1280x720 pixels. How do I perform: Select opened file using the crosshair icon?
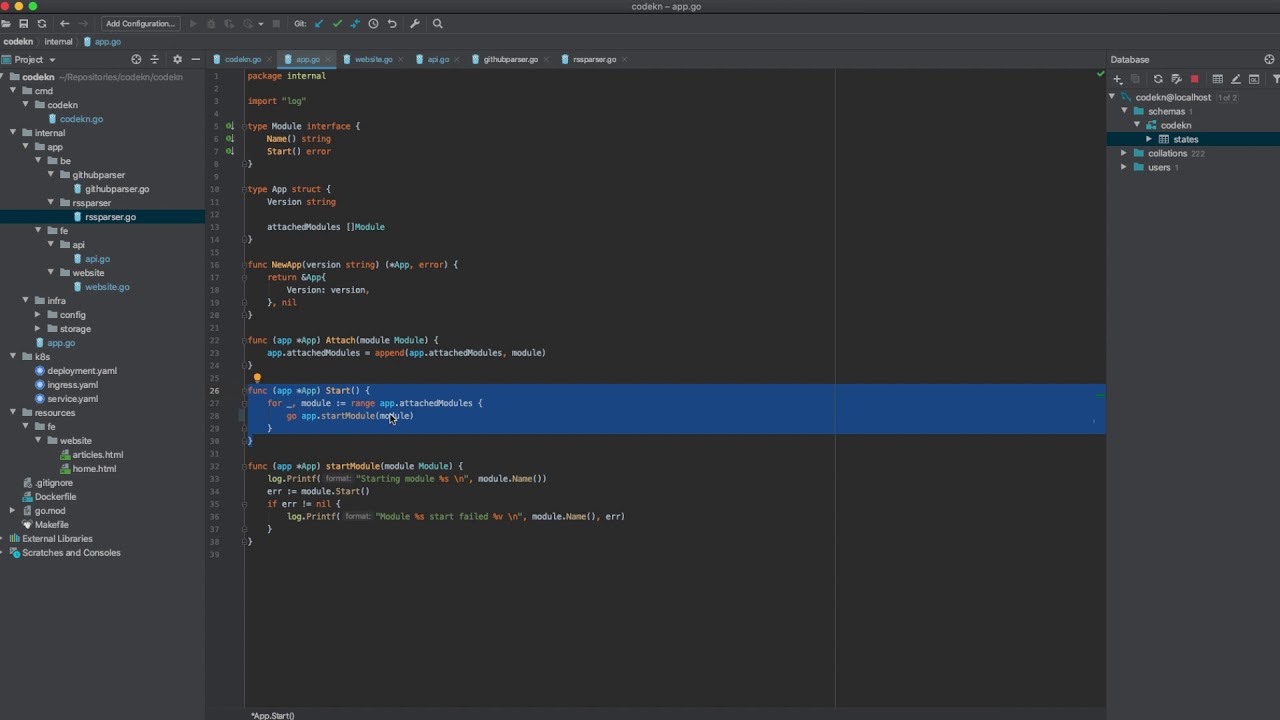pyautogui.click(x=136, y=59)
